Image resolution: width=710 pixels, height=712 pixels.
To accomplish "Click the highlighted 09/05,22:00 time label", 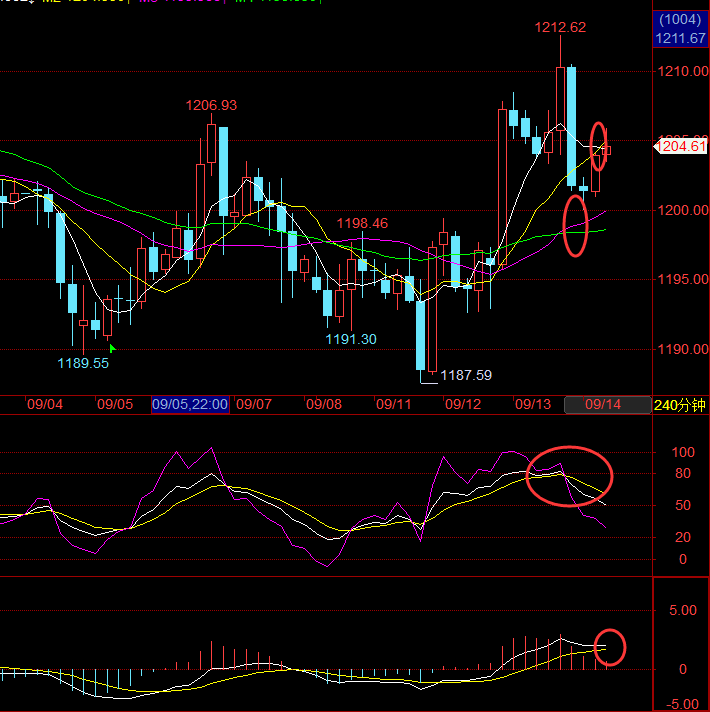I will point(190,404).
